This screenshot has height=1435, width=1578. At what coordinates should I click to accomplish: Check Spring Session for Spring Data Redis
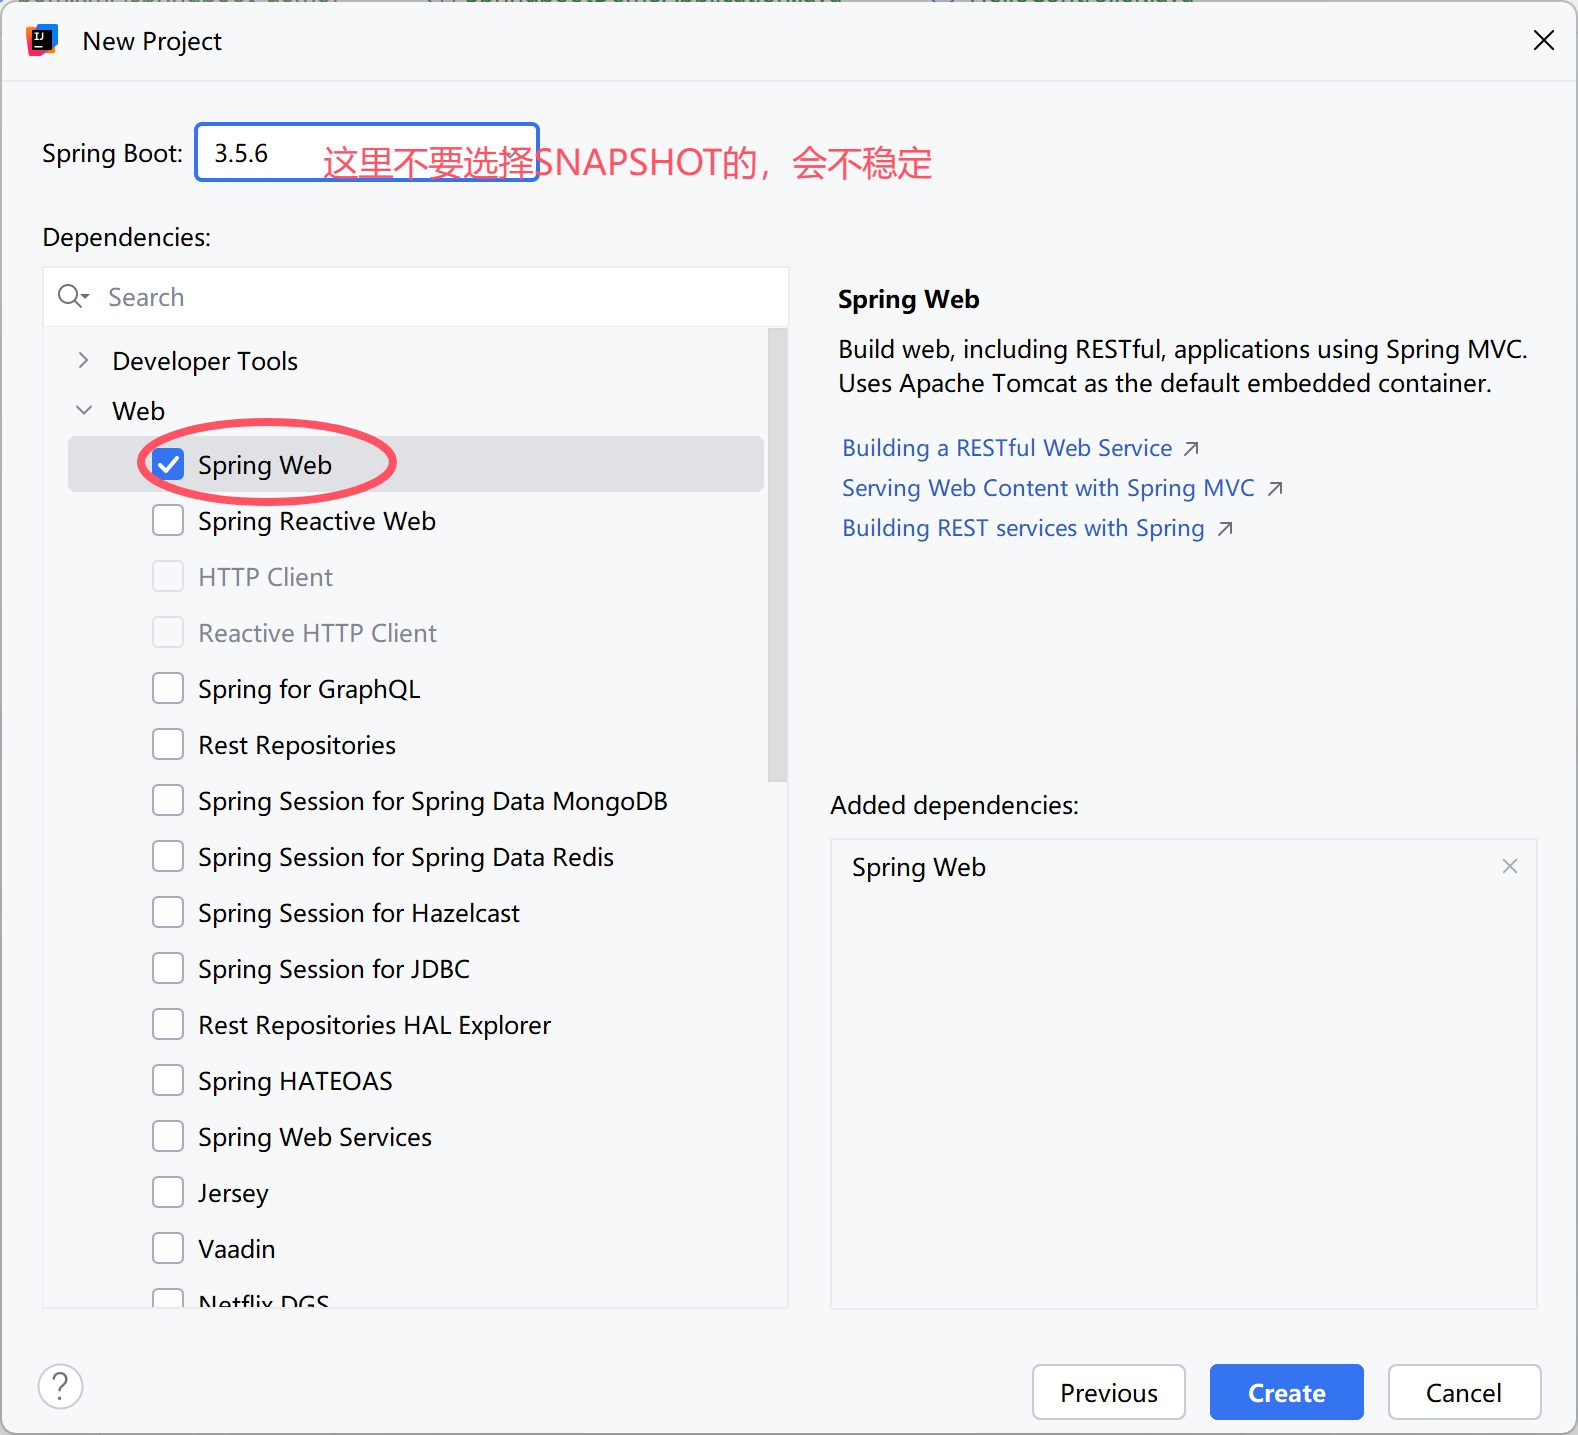(168, 856)
